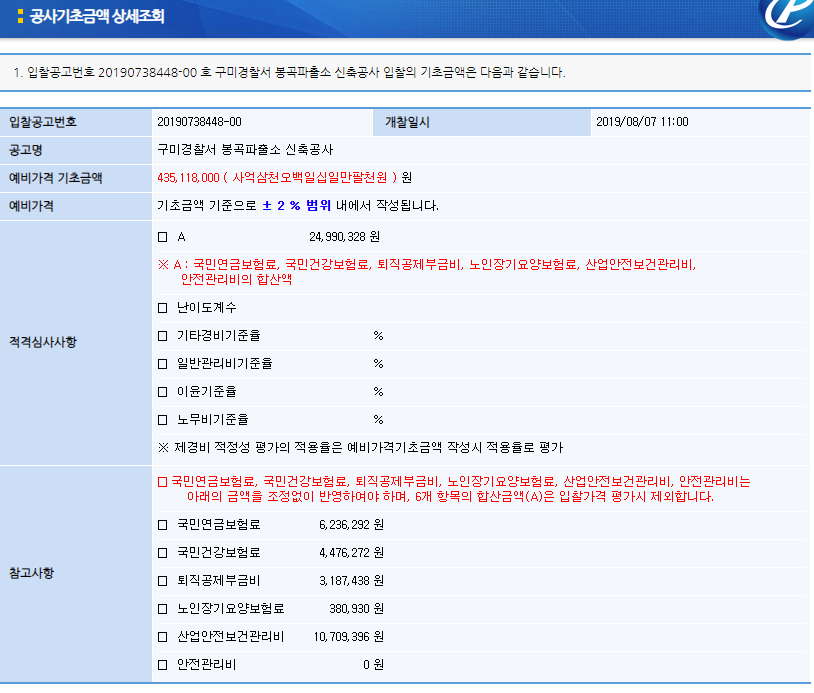Screen dimensions: 814x693
Task: Click the square bullet next to 난이도계수
Action: (162, 308)
